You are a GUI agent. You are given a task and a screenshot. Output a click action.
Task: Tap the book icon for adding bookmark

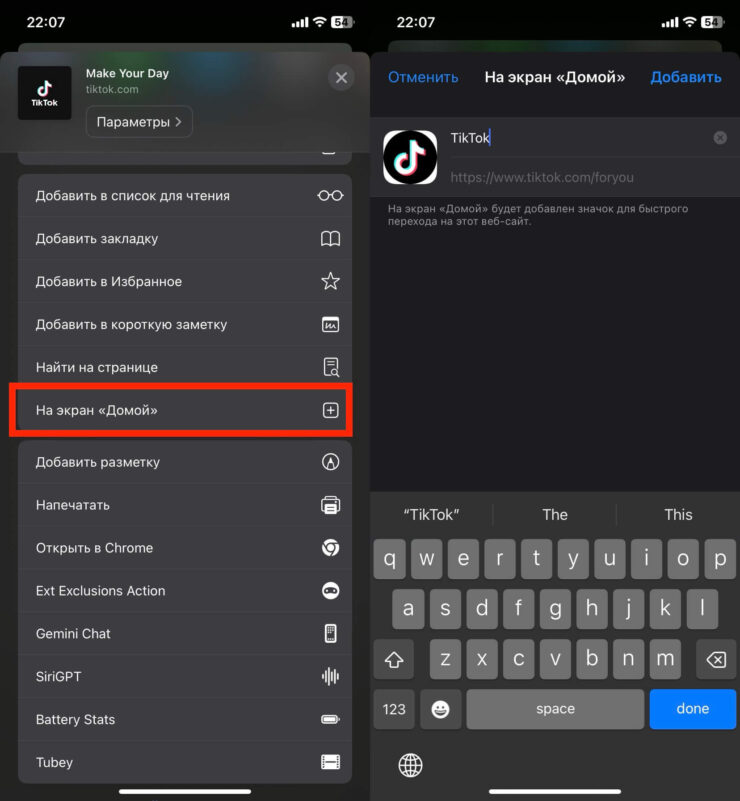pos(330,239)
